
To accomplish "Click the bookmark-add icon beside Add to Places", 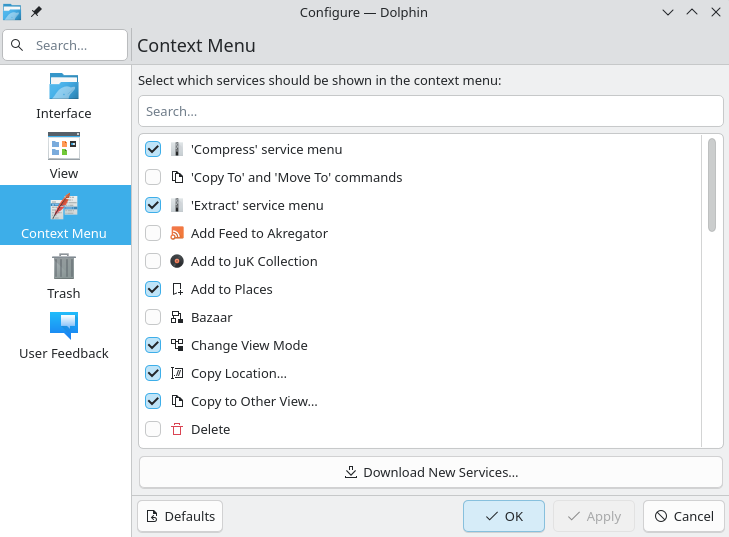I will pyautogui.click(x=177, y=289).
